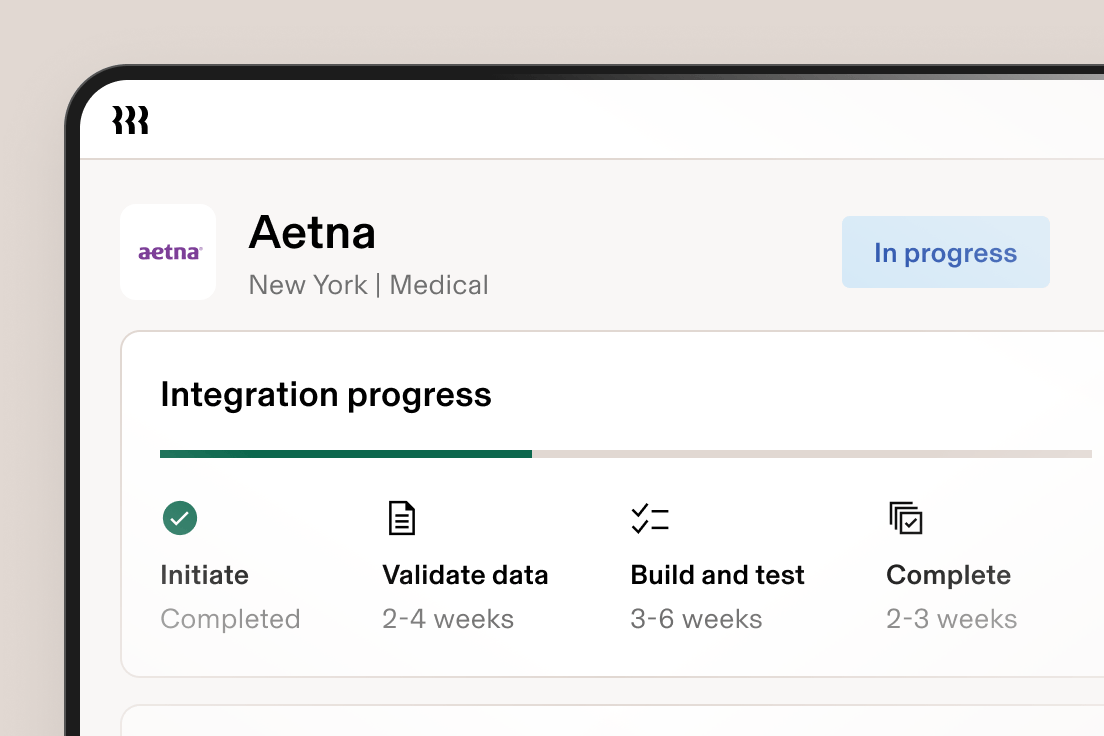Mark the Validate data stage as complete
This screenshot has height=736, width=1104.
(x=401, y=517)
